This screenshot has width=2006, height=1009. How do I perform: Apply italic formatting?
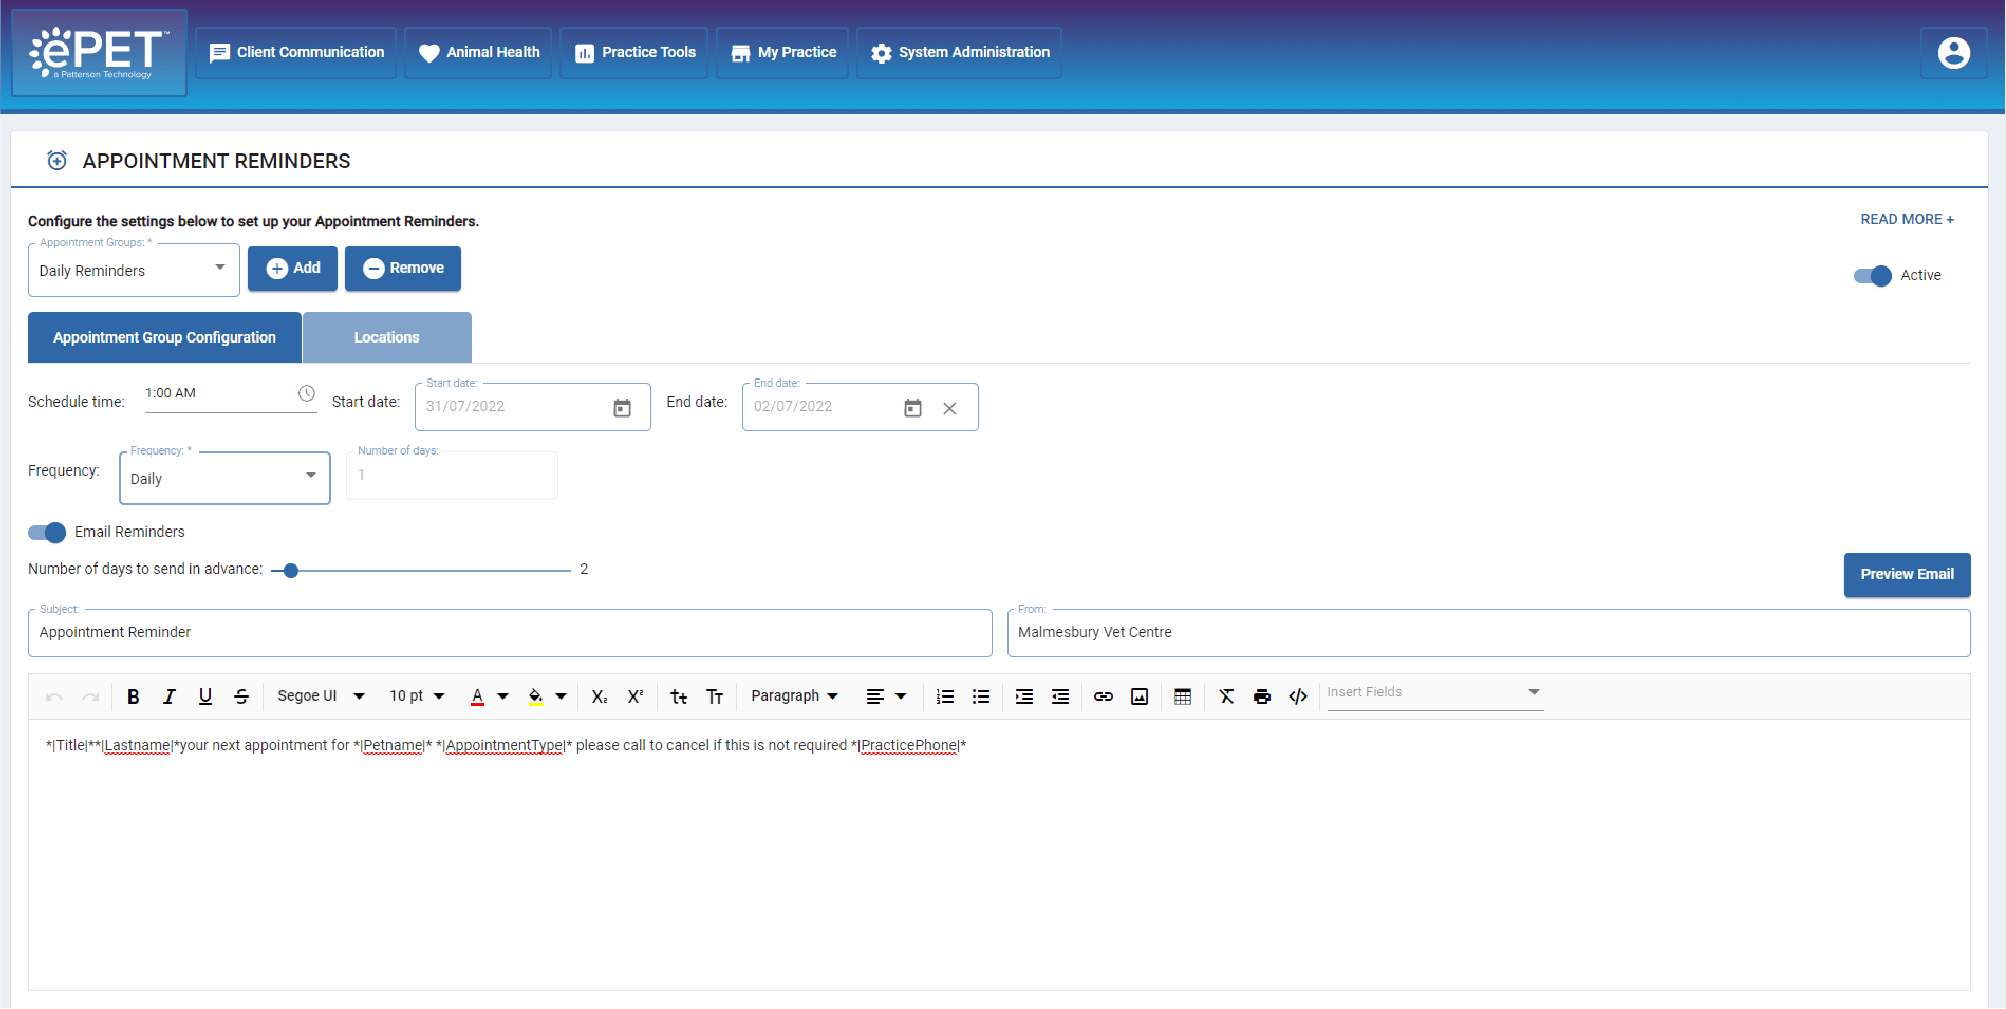coord(169,697)
